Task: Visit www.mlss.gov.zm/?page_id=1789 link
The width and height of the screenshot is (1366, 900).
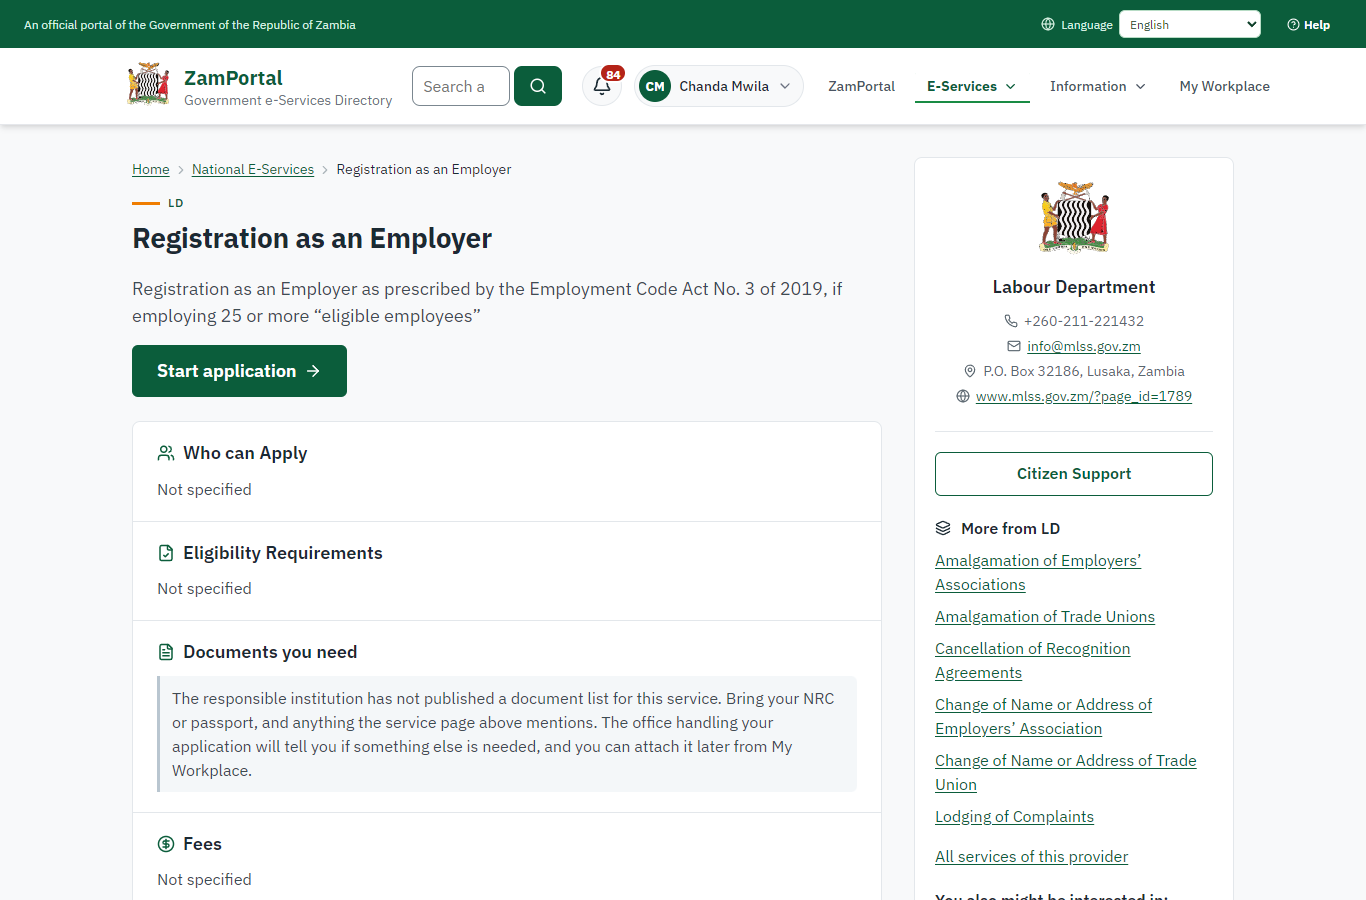Action: click(x=1084, y=396)
